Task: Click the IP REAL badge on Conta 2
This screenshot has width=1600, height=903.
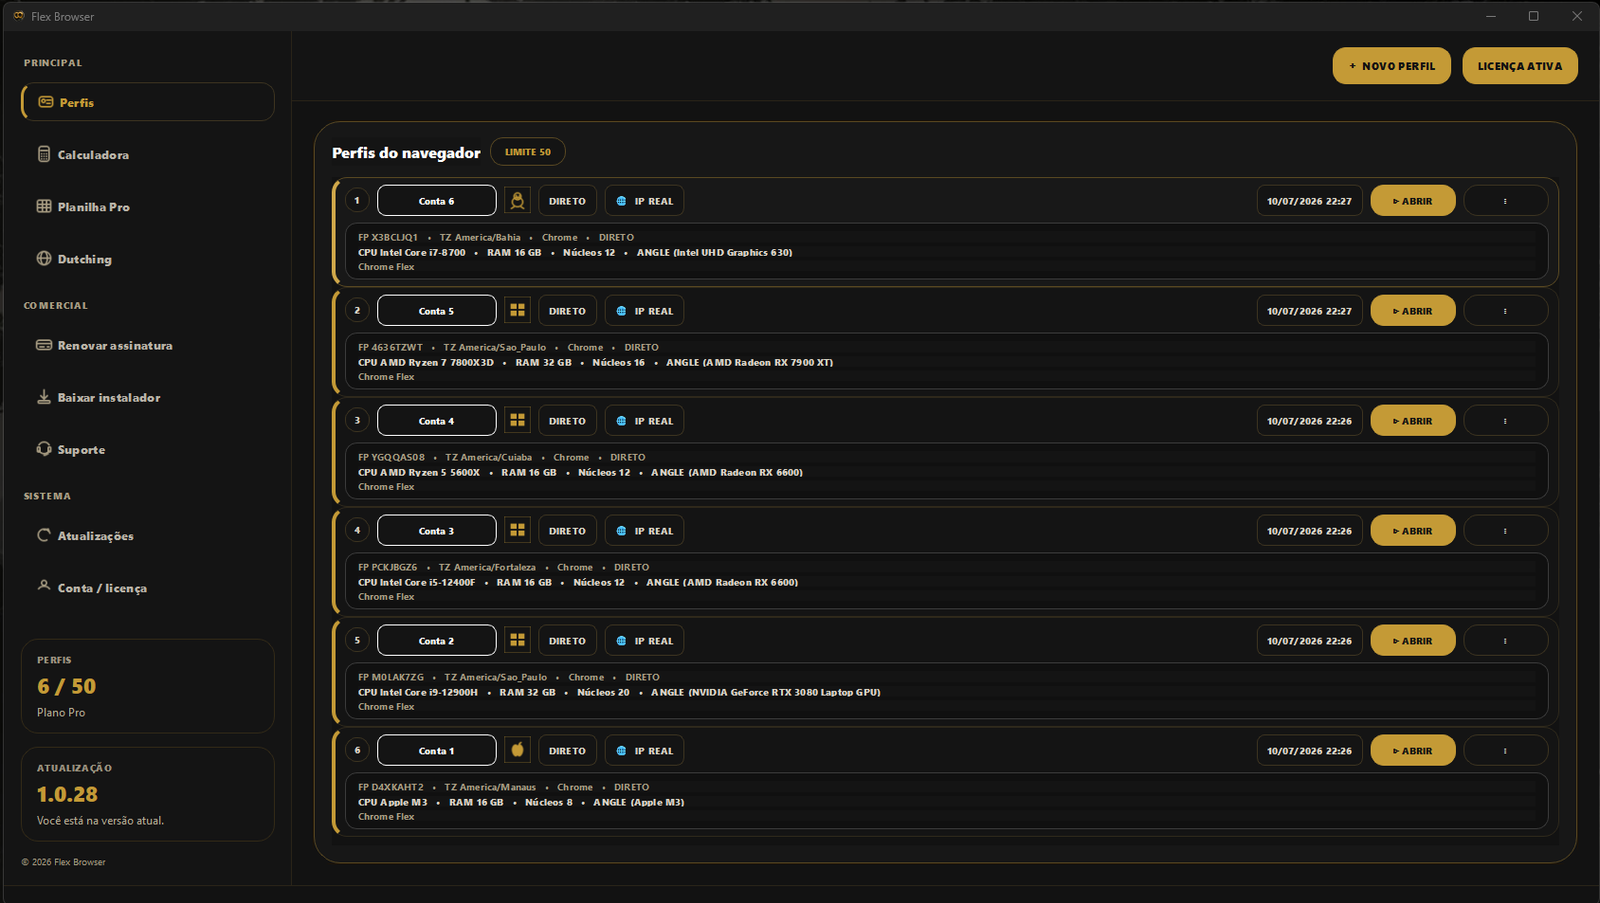Action: click(644, 641)
